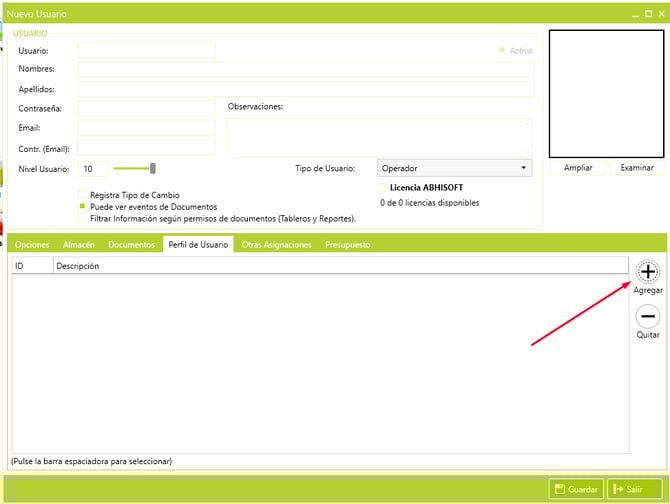Screen dimensions: 670x504
Task: Click the Agregar plus icon
Action: (648, 271)
